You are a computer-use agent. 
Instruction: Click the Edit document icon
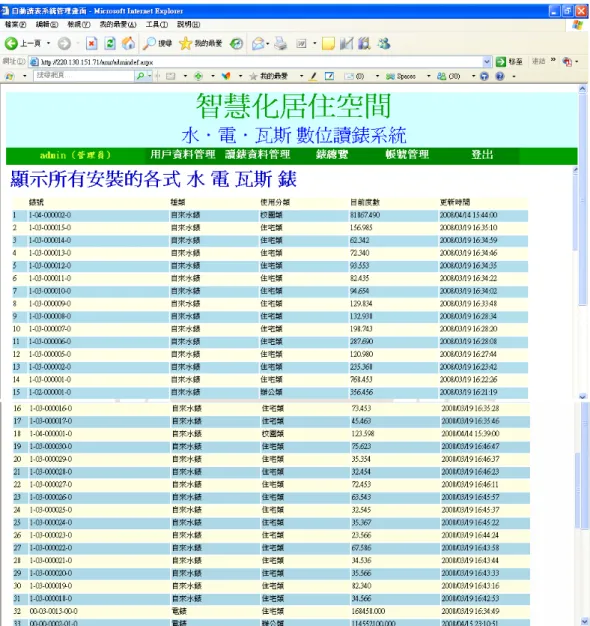point(301,44)
